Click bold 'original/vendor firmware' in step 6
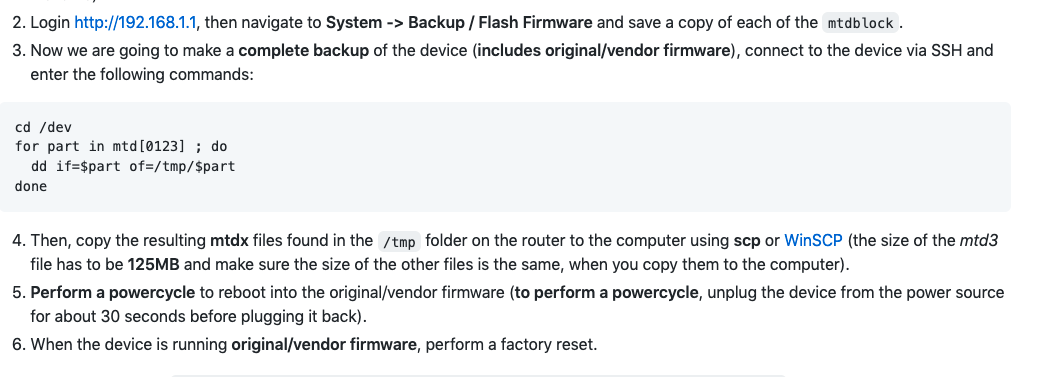Image resolution: width=1045 pixels, height=377 pixels. [324, 344]
